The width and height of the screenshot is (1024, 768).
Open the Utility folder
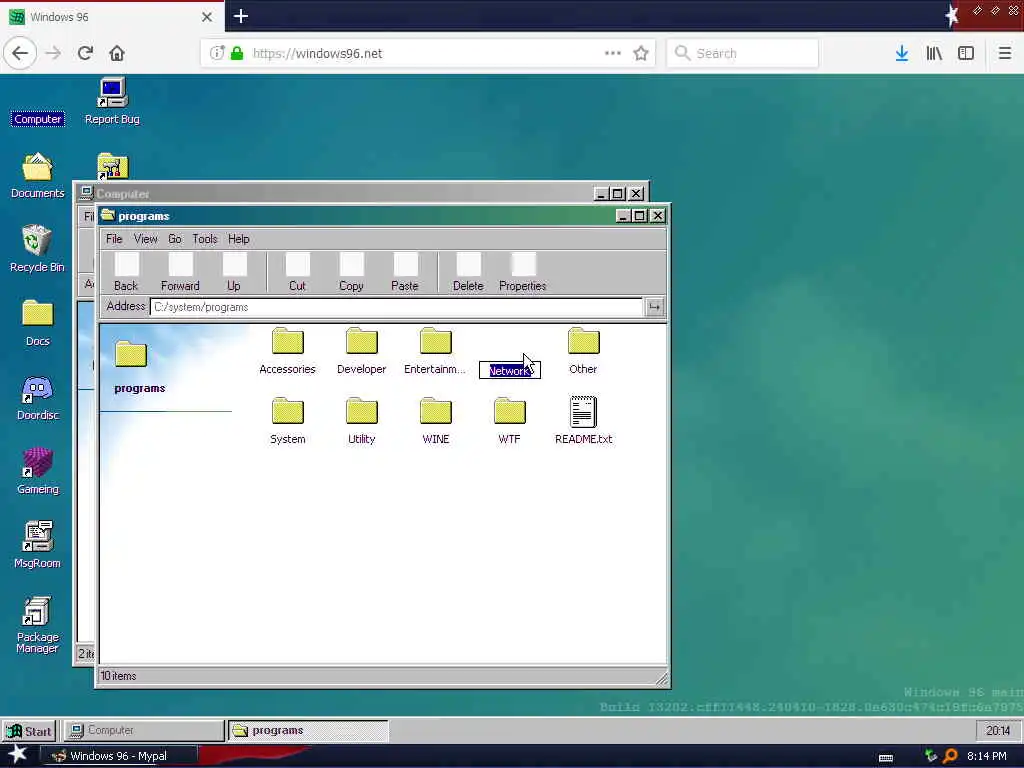pyautogui.click(x=361, y=421)
